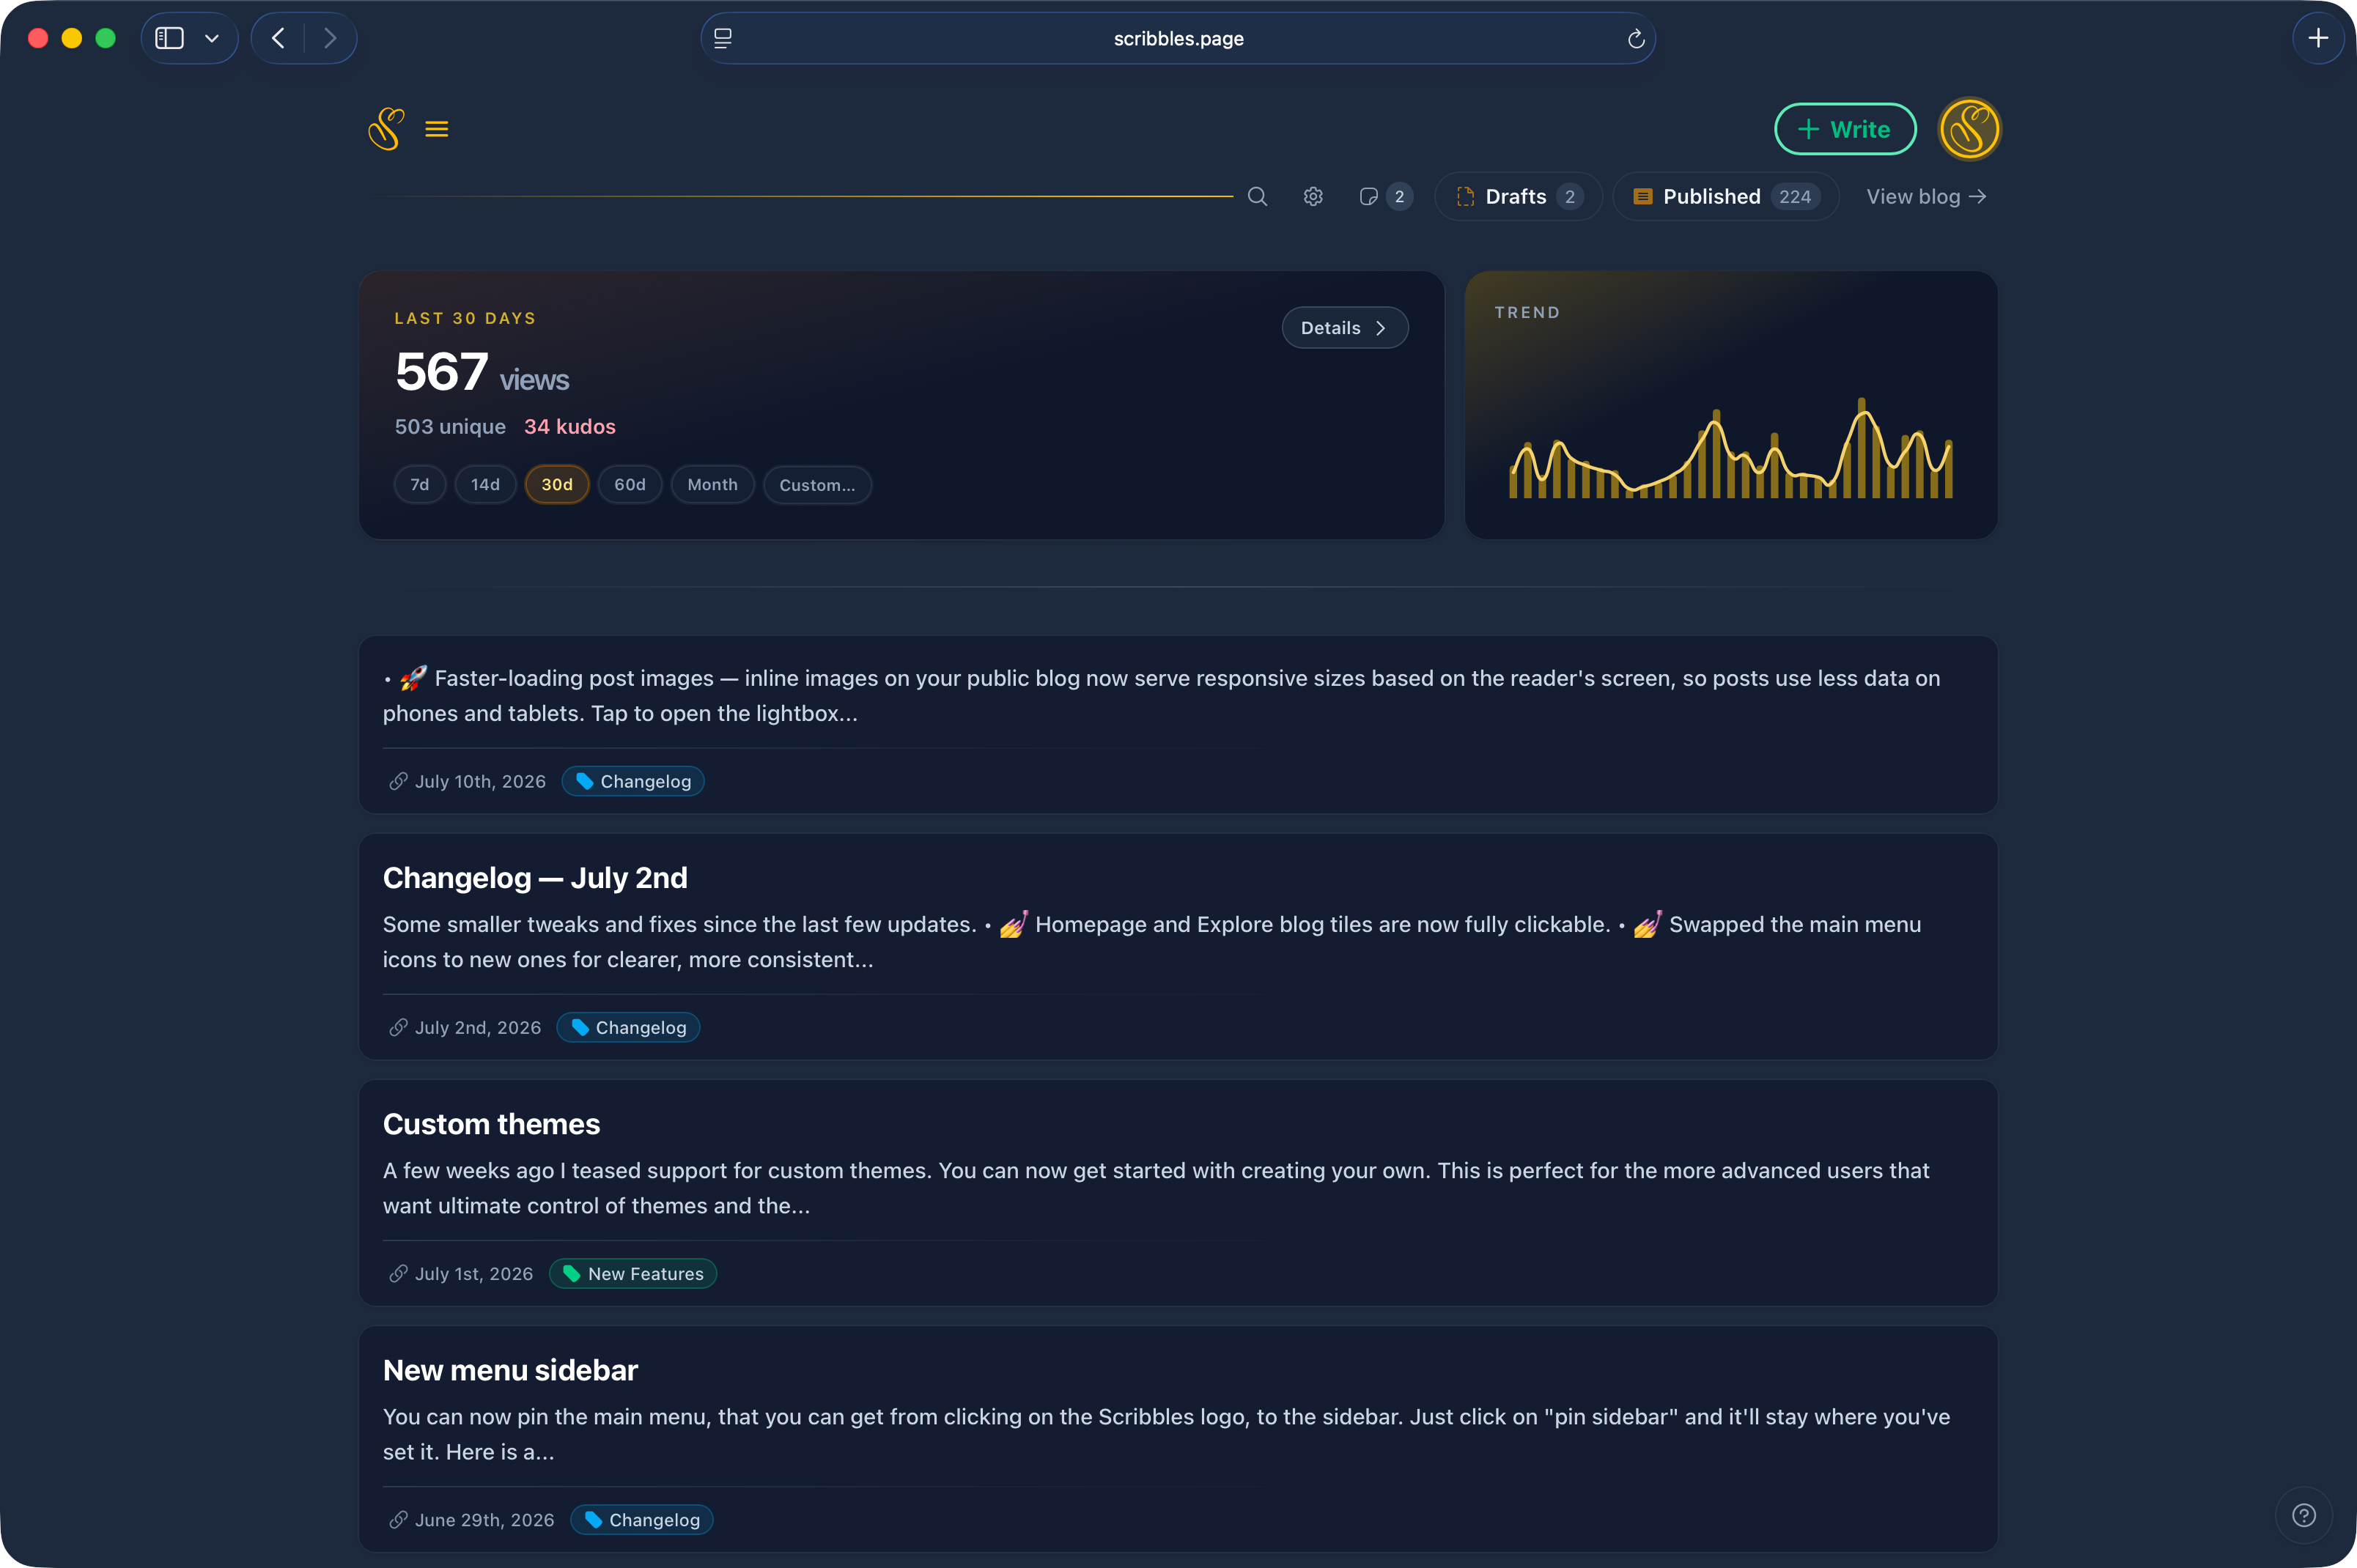Screen dimensions: 2357x1568
Task: Click the 'June 29th, 2026' date
Action: [x=484, y=1519]
